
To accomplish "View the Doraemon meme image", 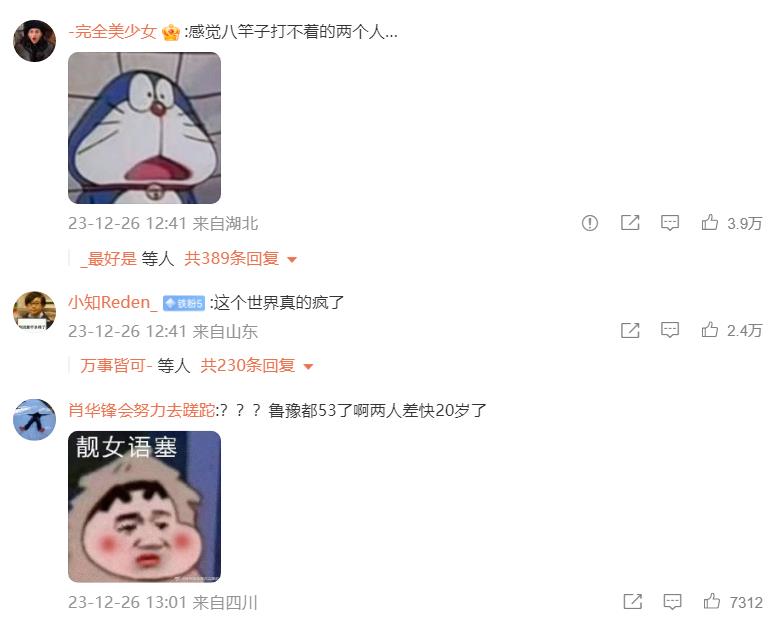I will pos(144,128).
